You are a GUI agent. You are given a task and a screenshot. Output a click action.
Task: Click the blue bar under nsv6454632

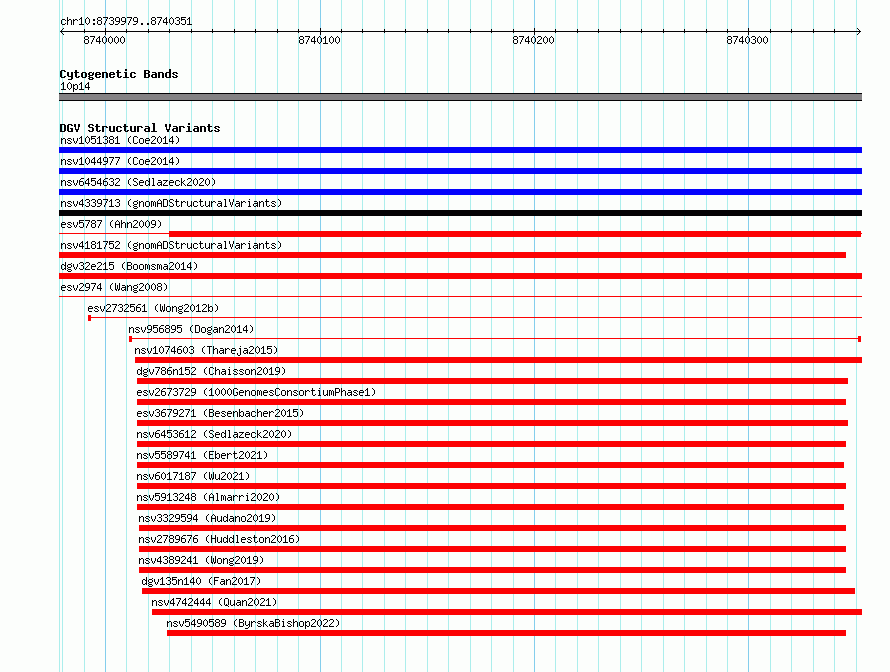(x=460, y=192)
